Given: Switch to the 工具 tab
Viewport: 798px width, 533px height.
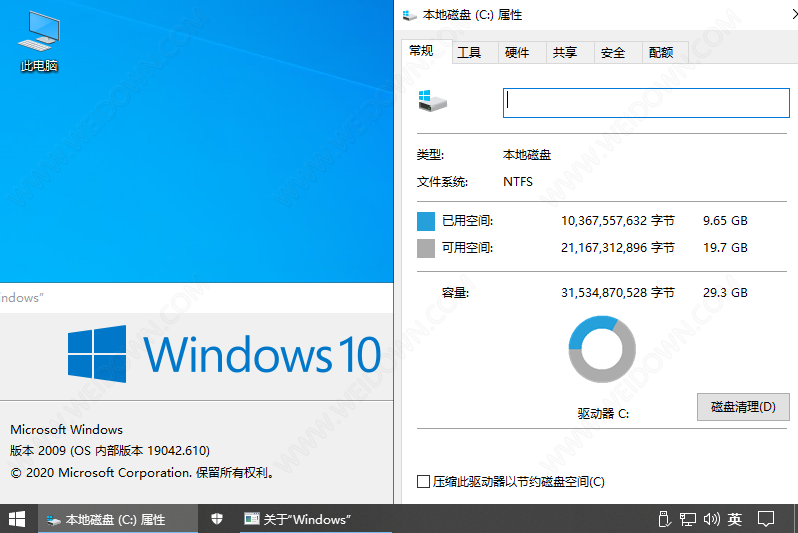Looking at the screenshot, I should (x=469, y=53).
